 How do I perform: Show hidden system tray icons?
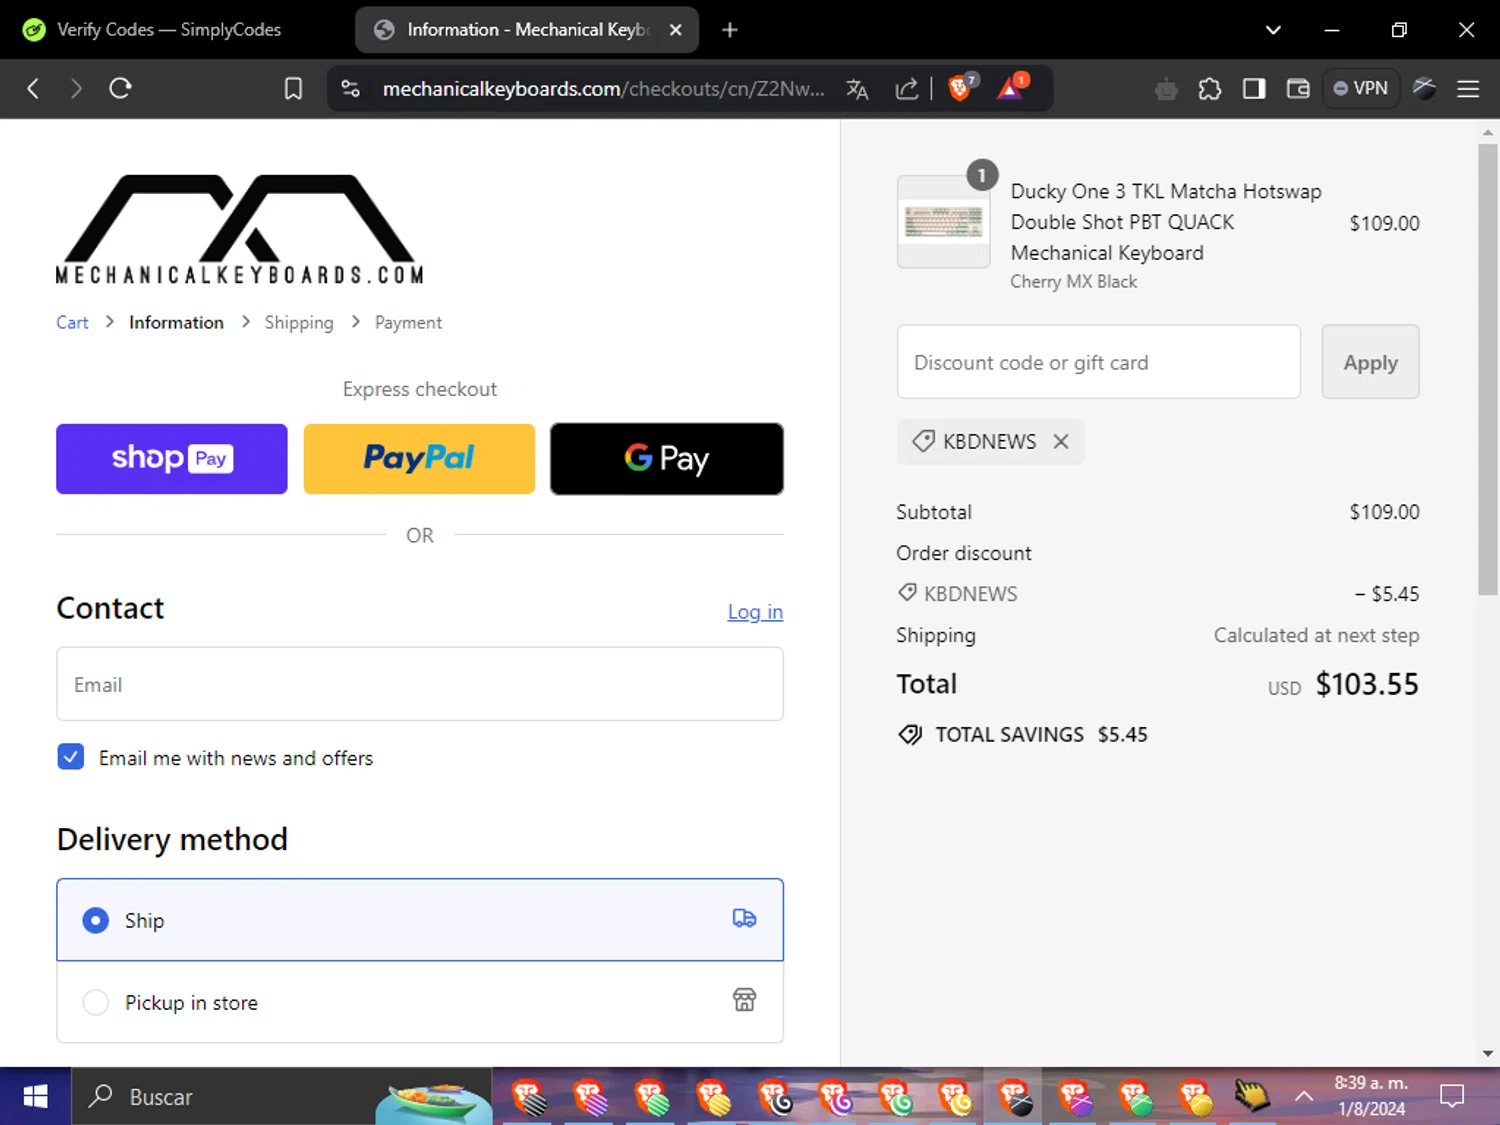(x=1304, y=1097)
